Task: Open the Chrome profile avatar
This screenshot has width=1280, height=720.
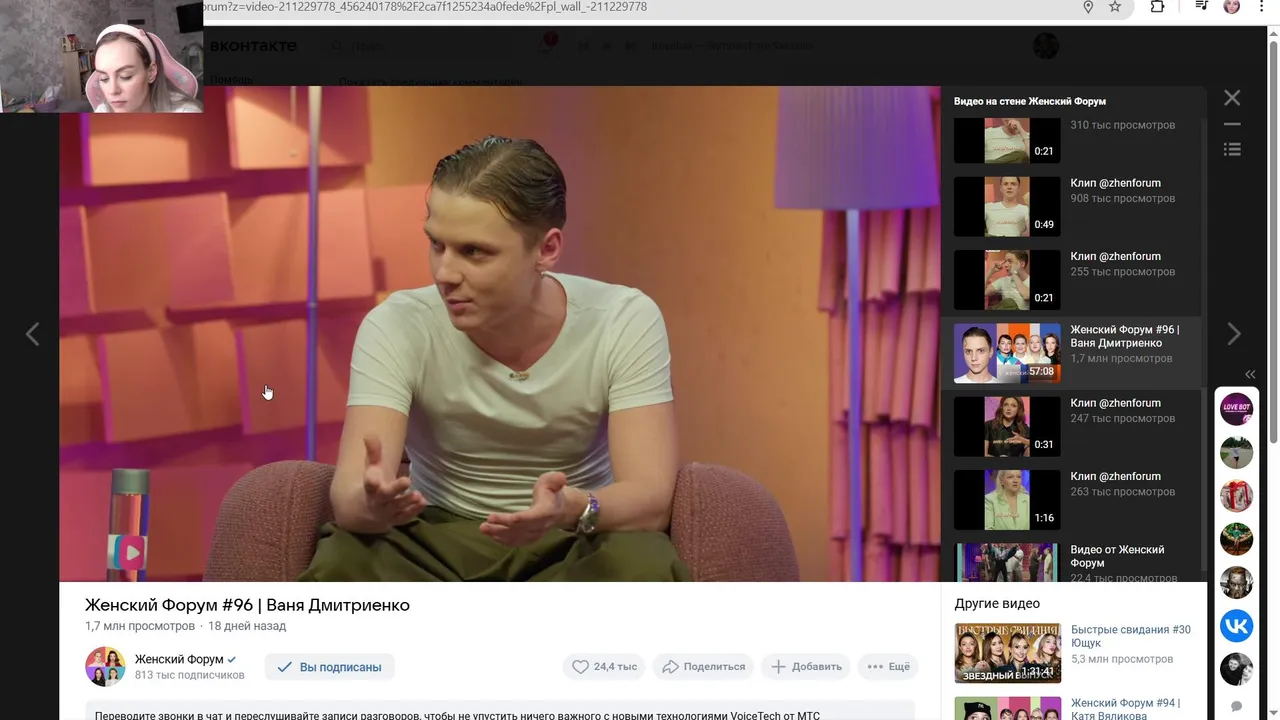Action: [x=1232, y=7]
